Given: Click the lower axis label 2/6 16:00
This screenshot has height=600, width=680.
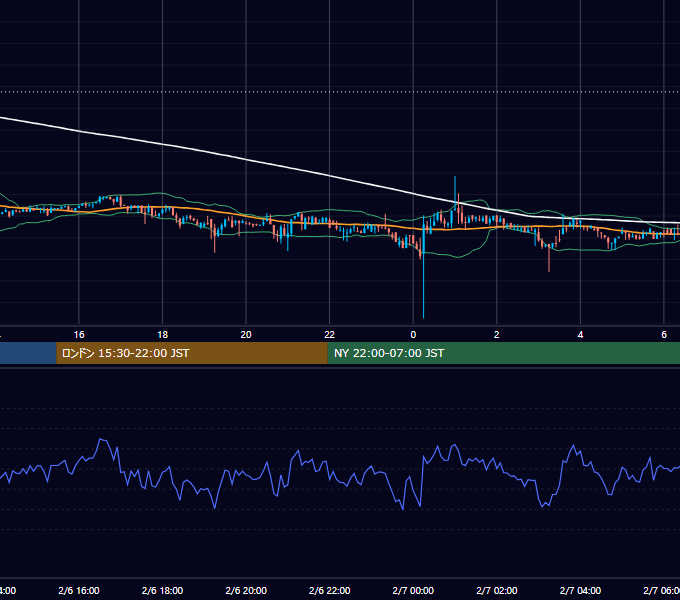Looking at the screenshot, I should click(x=79, y=590).
